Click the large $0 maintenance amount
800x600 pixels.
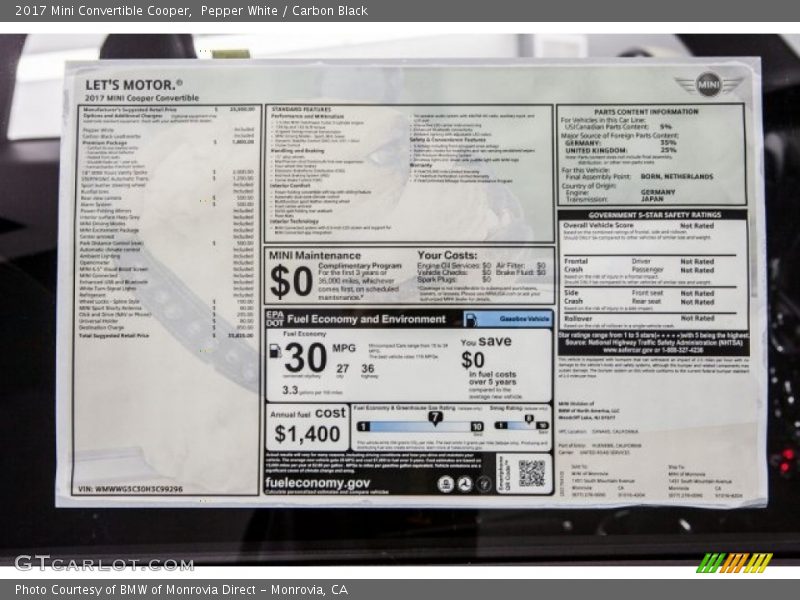coord(291,282)
